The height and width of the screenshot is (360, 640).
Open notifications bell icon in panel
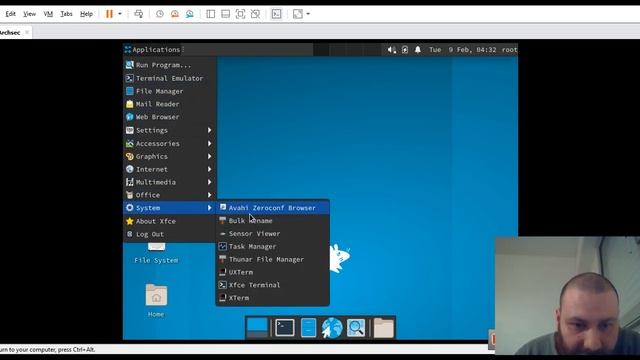pos(418,50)
